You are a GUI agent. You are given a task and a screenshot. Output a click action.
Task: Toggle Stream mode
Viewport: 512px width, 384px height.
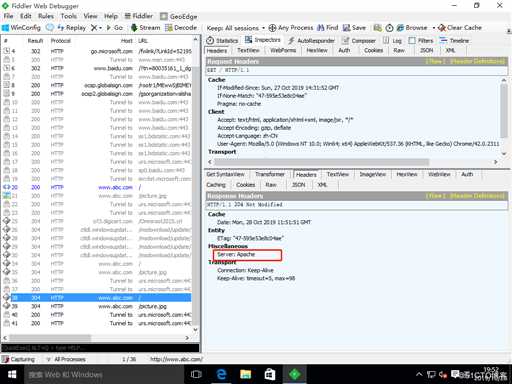pyautogui.click(x=145, y=28)
